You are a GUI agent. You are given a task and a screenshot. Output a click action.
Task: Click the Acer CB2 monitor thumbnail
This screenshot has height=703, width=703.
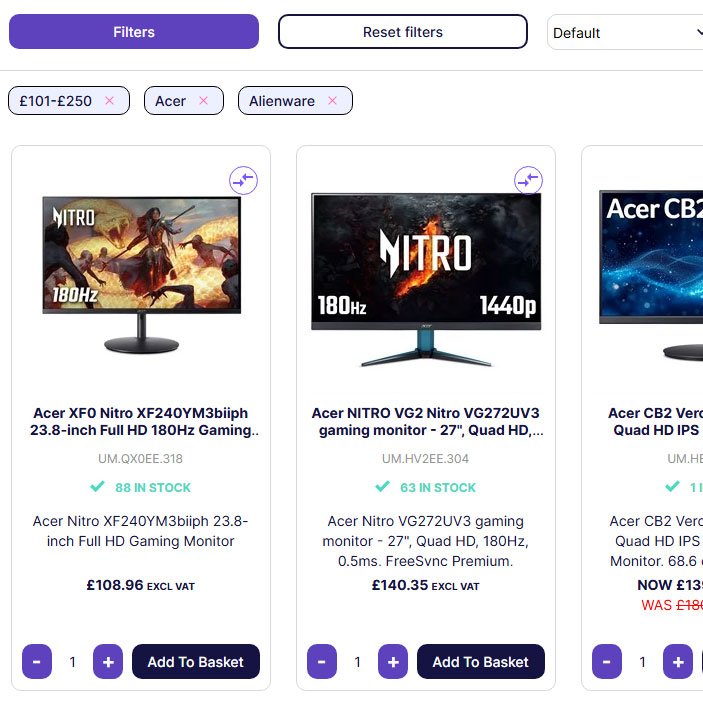pyautogui.click(x=651, y=274)
